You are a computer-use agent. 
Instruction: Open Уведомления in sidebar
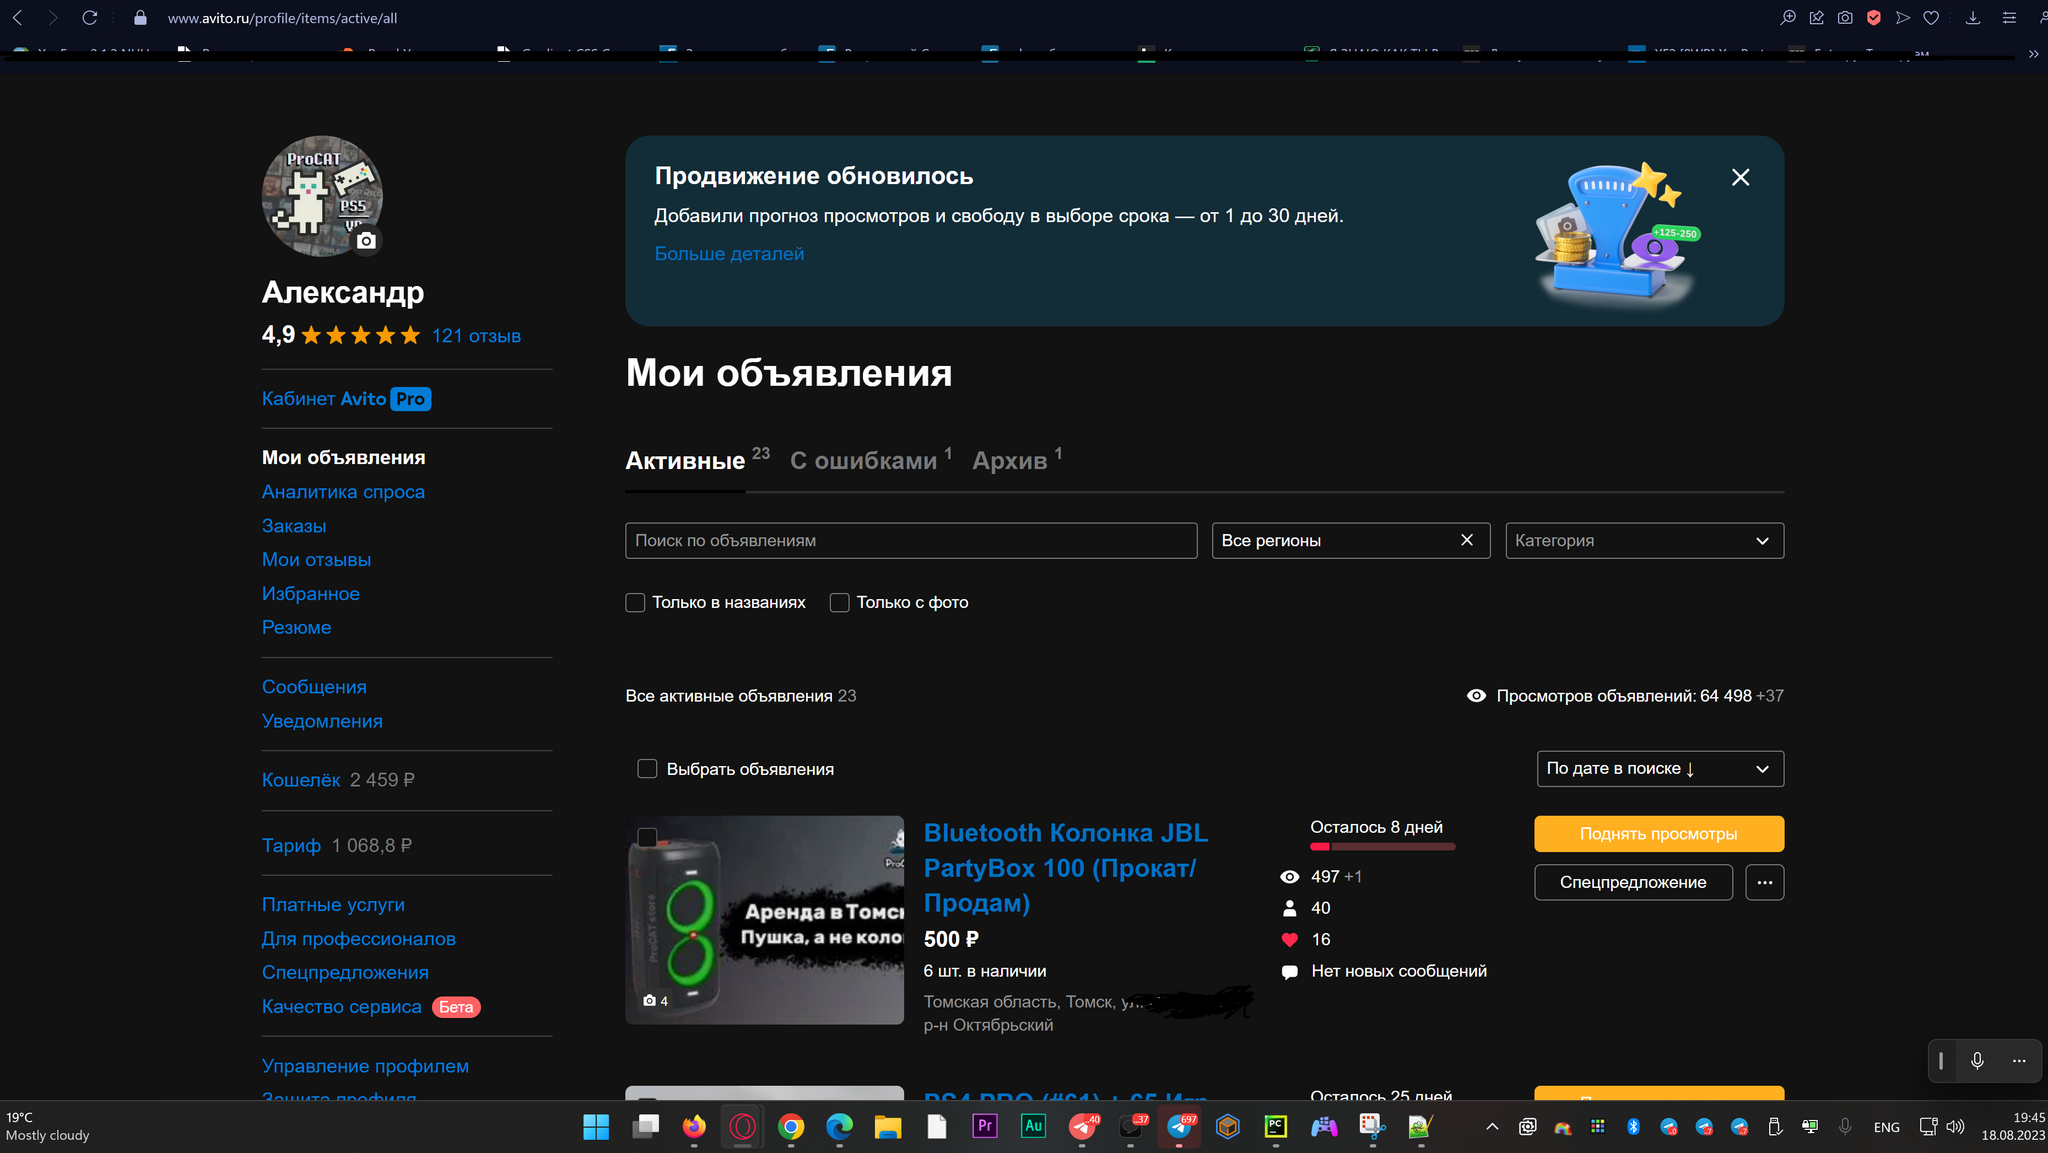click(x=322, y=721)
